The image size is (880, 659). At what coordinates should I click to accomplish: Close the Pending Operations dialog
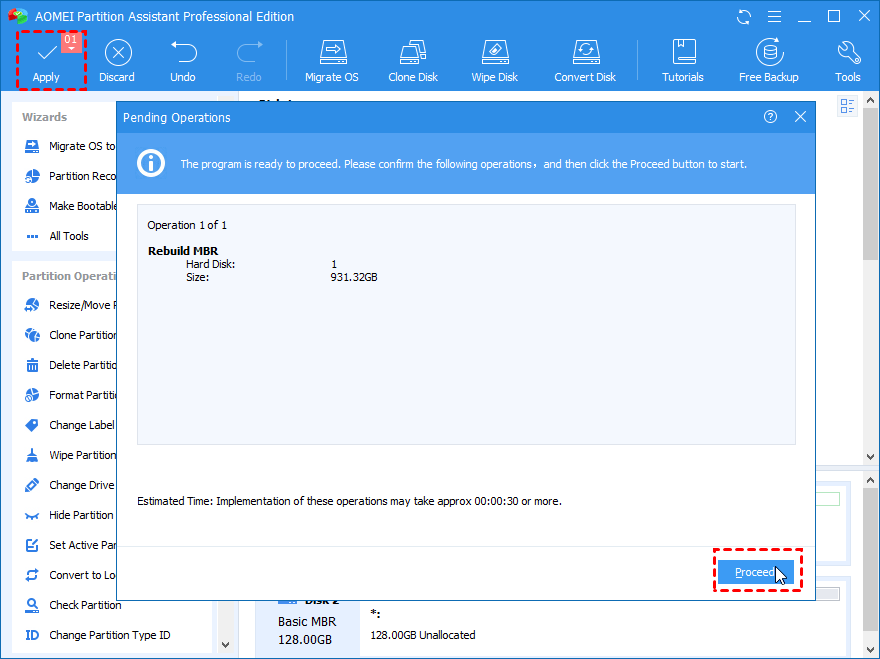point(800,117)
